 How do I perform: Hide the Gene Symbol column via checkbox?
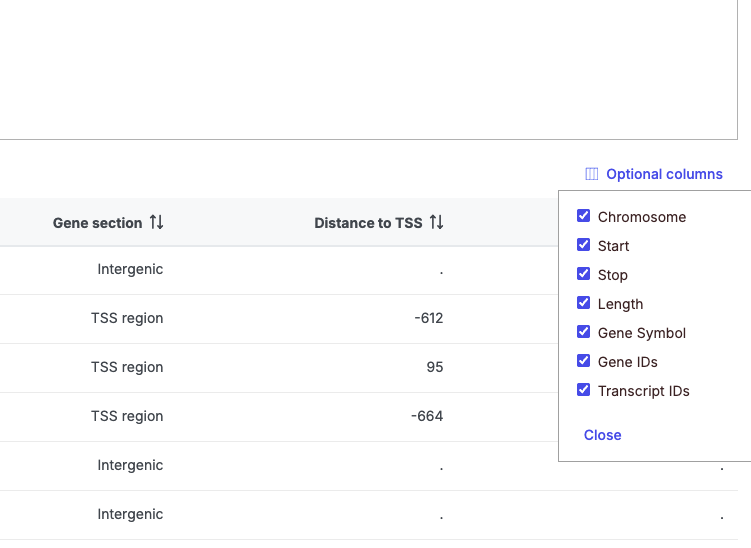[x=584, y=332]
